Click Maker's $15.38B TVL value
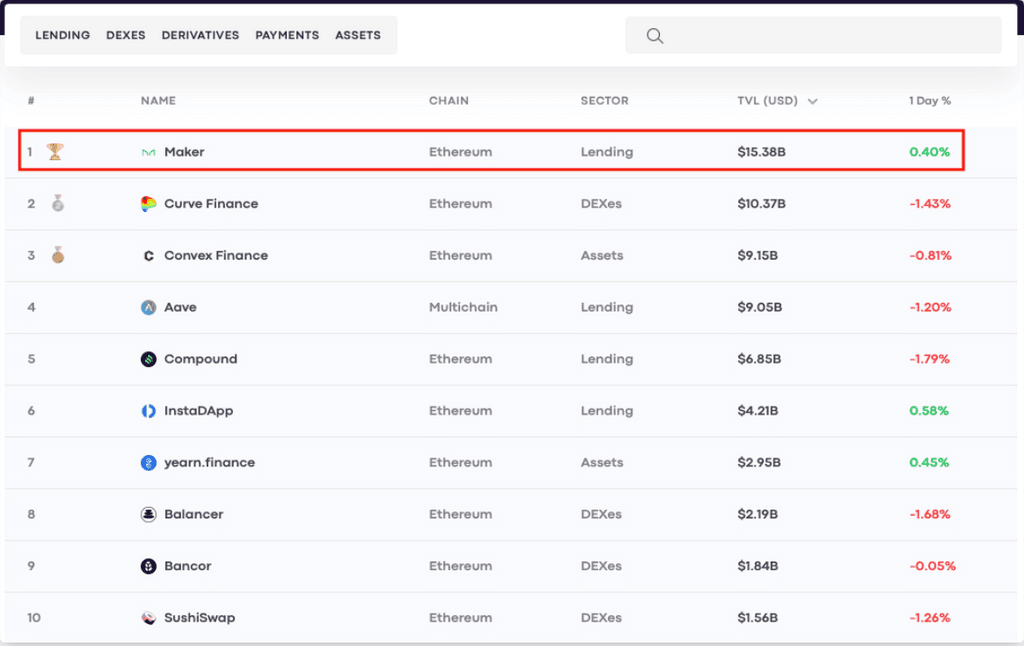The width and height of the screenshot is (1024, 646). (x=761, y=152)
